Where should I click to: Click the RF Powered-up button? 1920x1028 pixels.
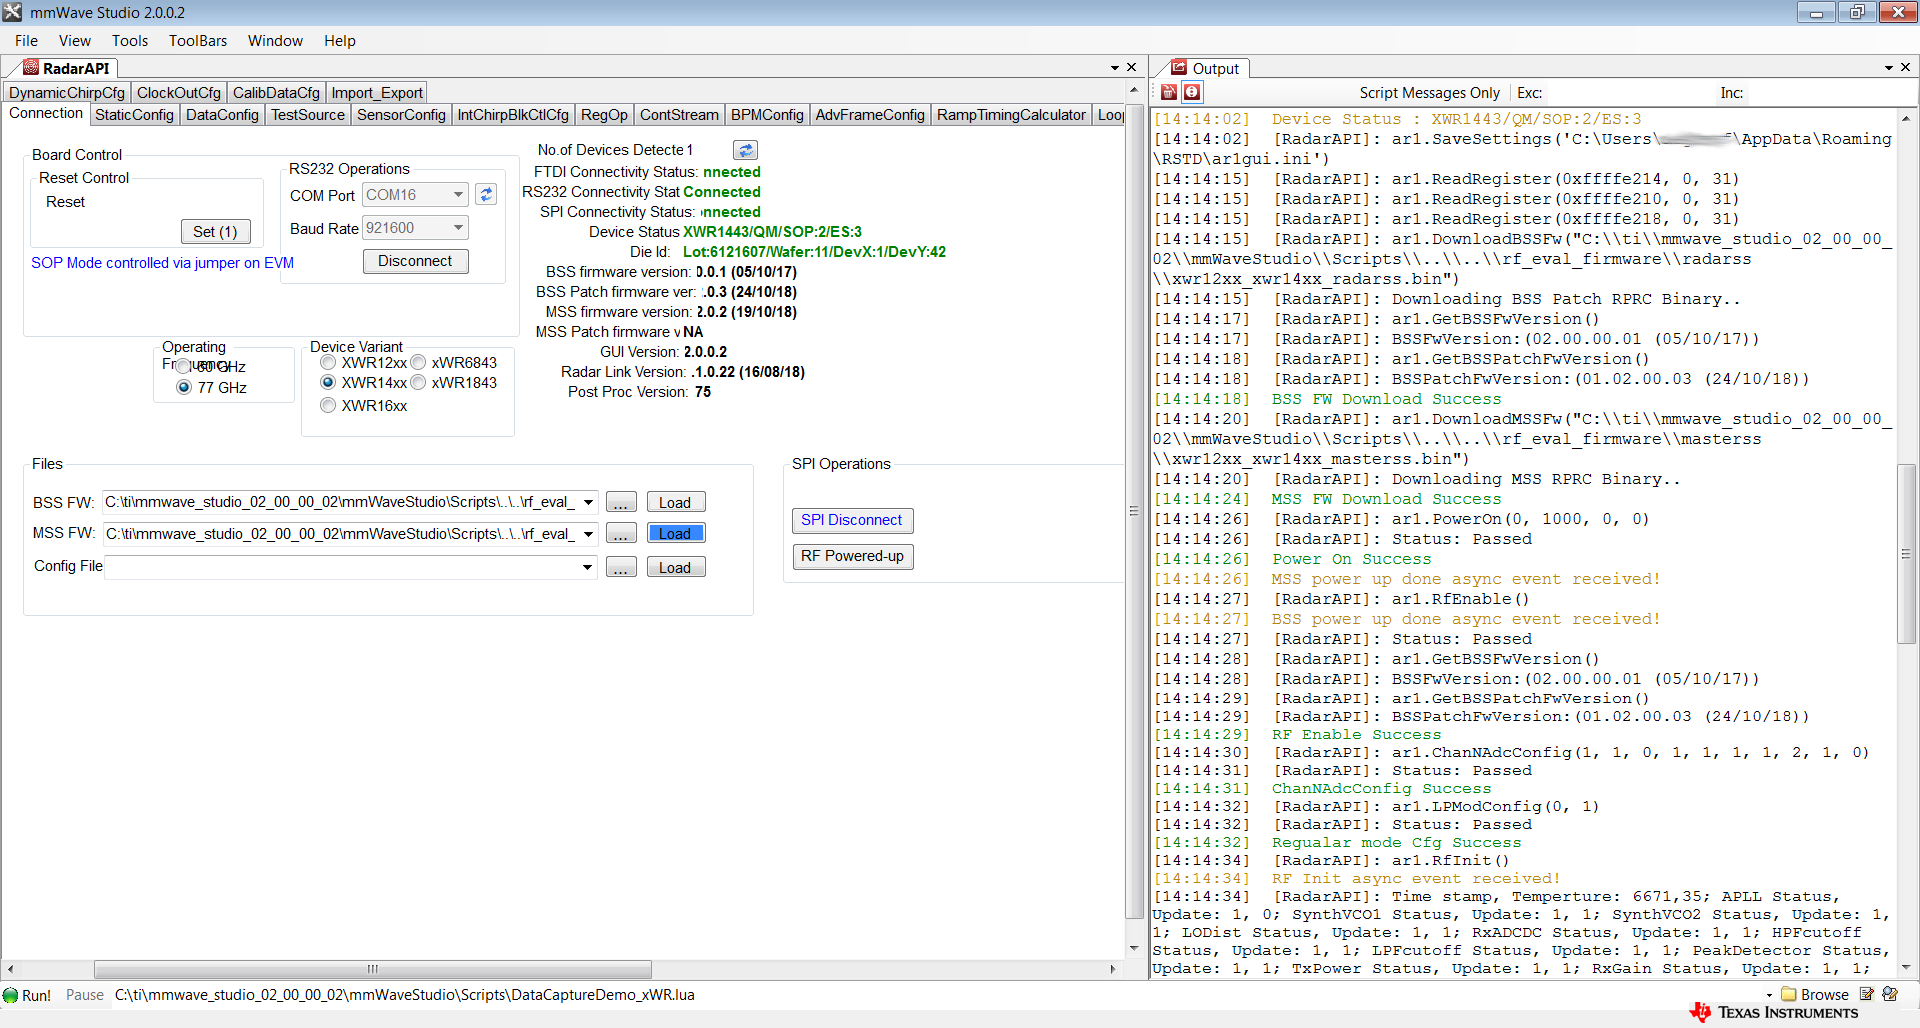coord(852,556)
